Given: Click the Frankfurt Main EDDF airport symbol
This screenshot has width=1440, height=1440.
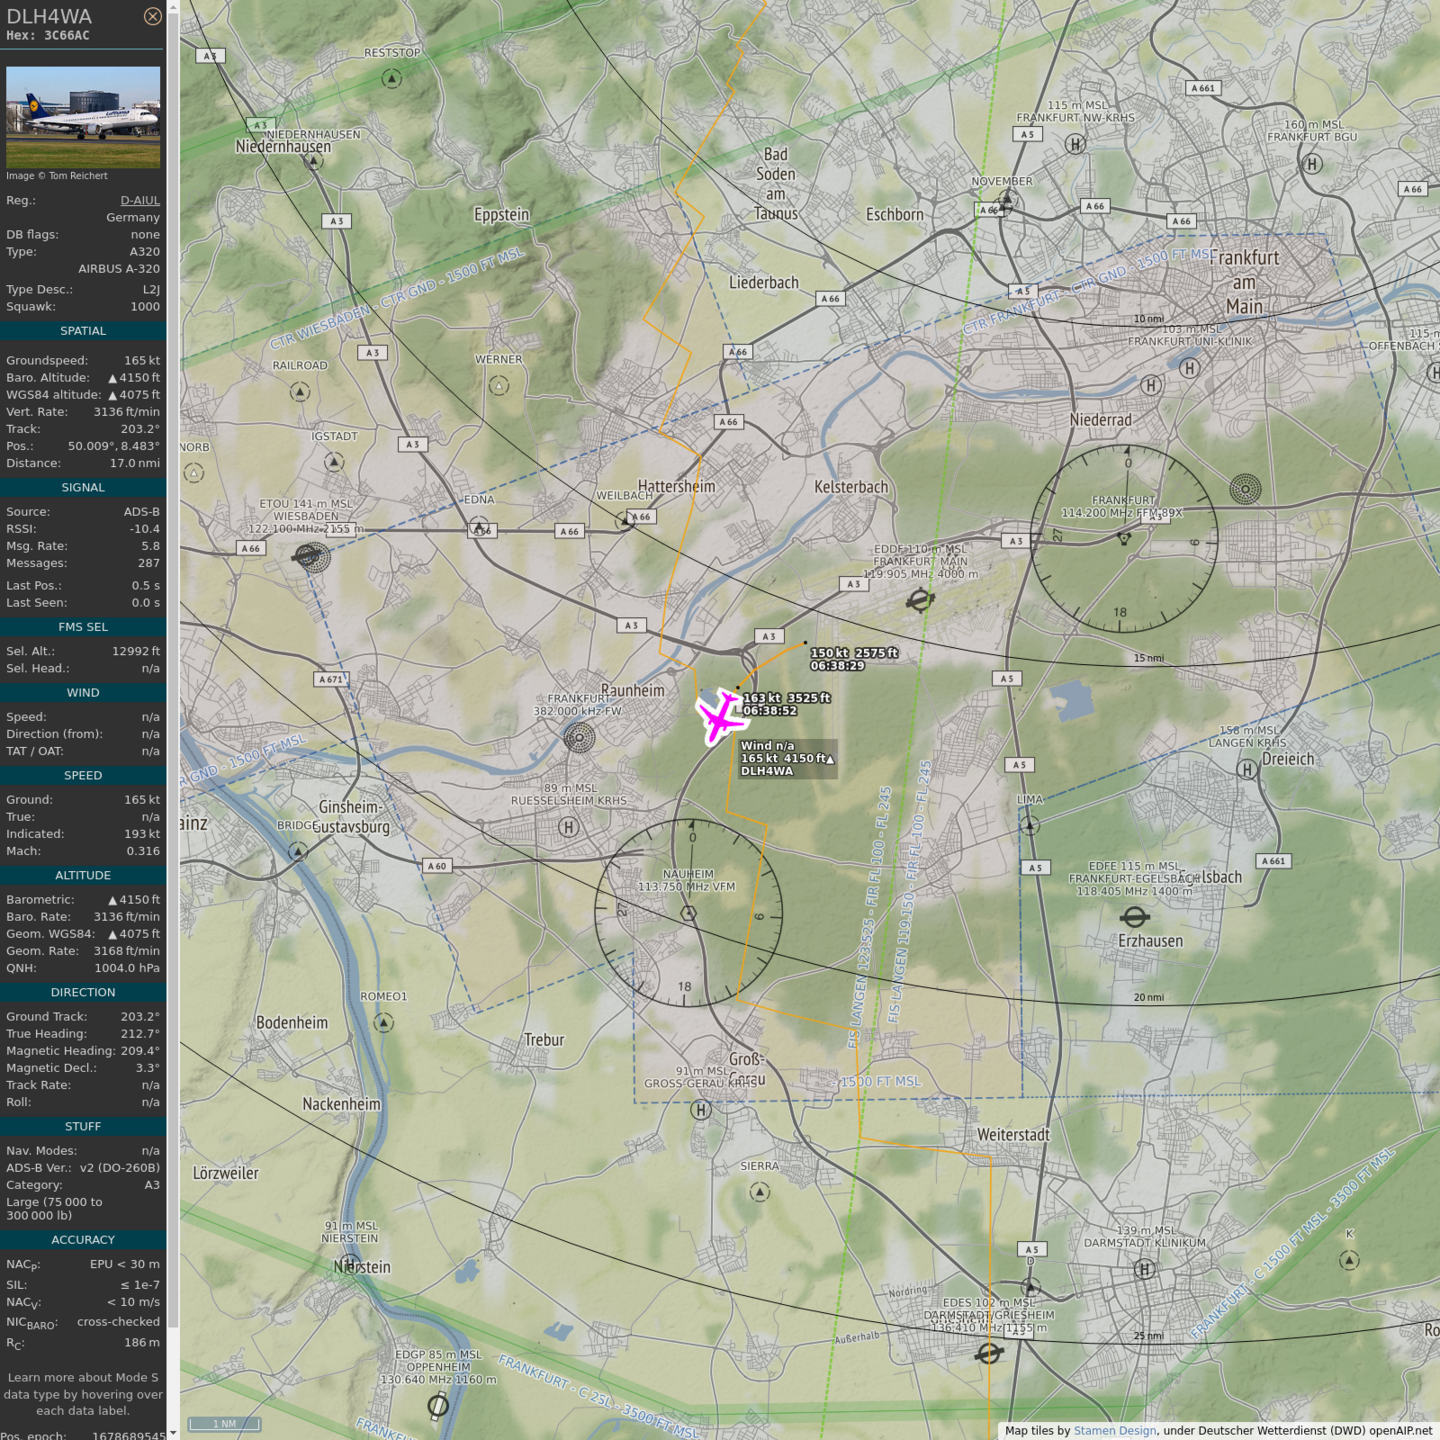Looking at the screenshot, I should tap(919, 600).
